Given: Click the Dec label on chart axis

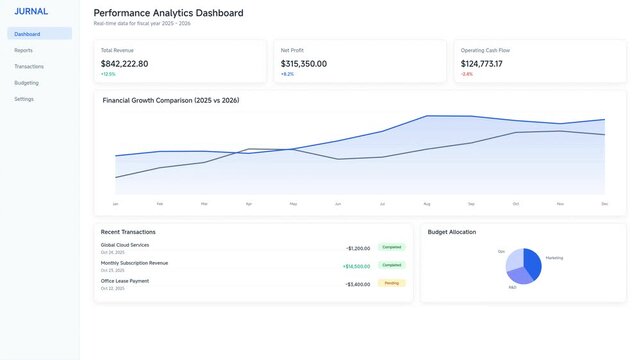Looking at the screenshot, I should point(605,203).
